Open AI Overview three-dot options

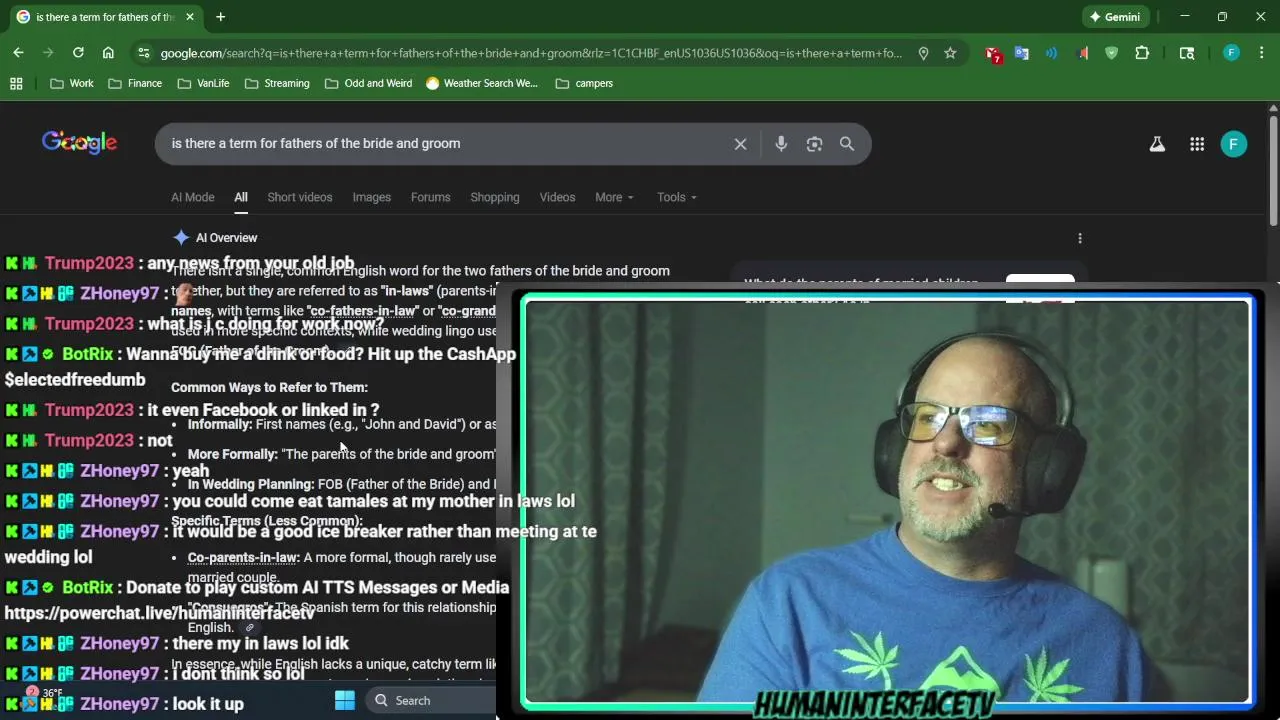(x=1080, y=238)
